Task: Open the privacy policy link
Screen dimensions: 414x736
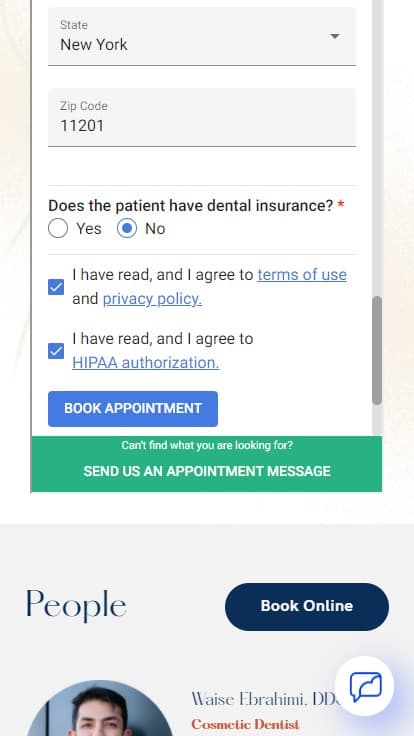Action: tap(152, 299)
